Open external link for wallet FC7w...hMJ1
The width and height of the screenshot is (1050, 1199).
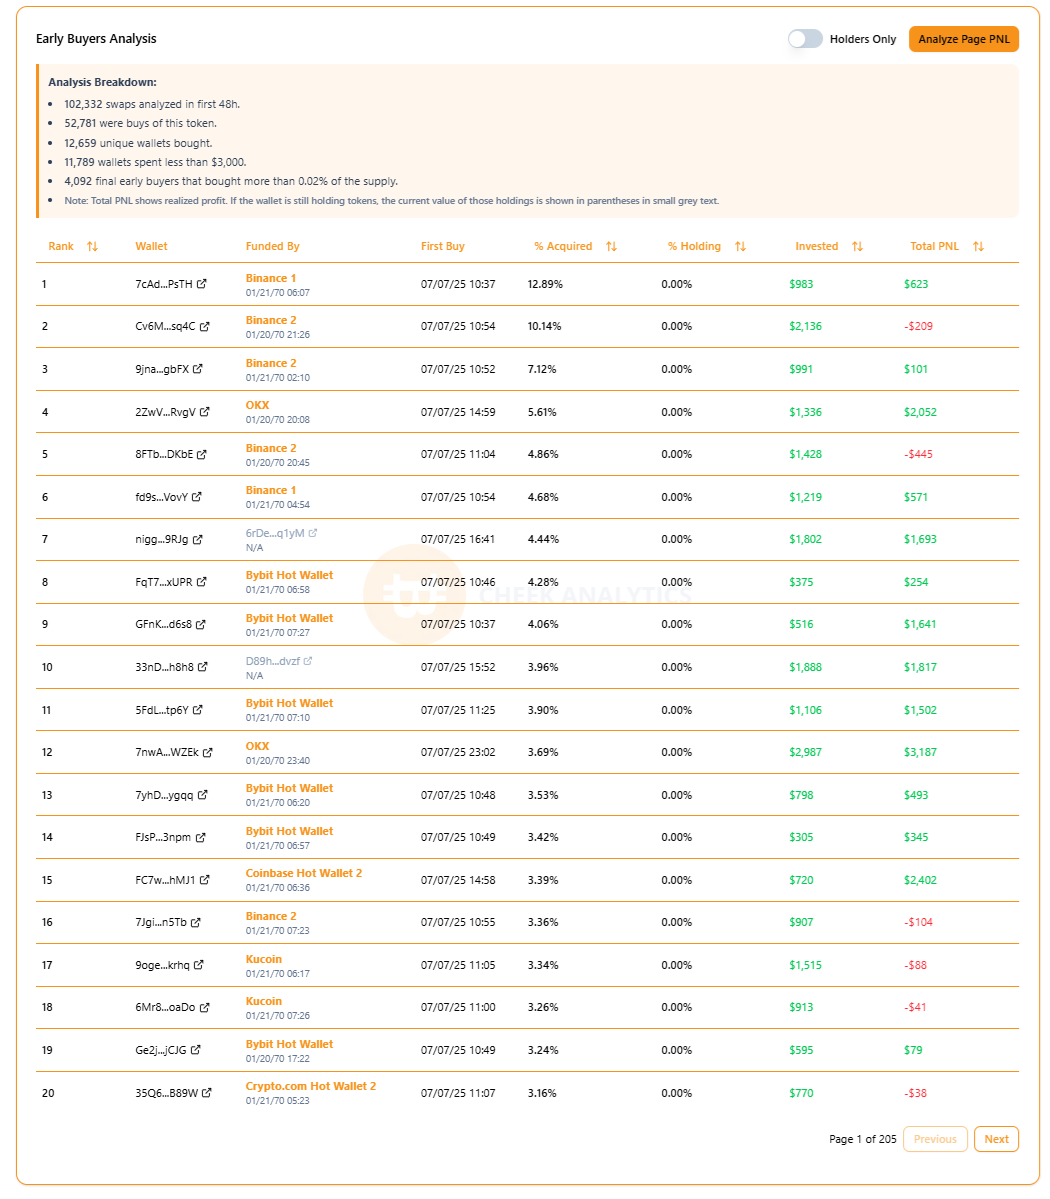[205, 880]
